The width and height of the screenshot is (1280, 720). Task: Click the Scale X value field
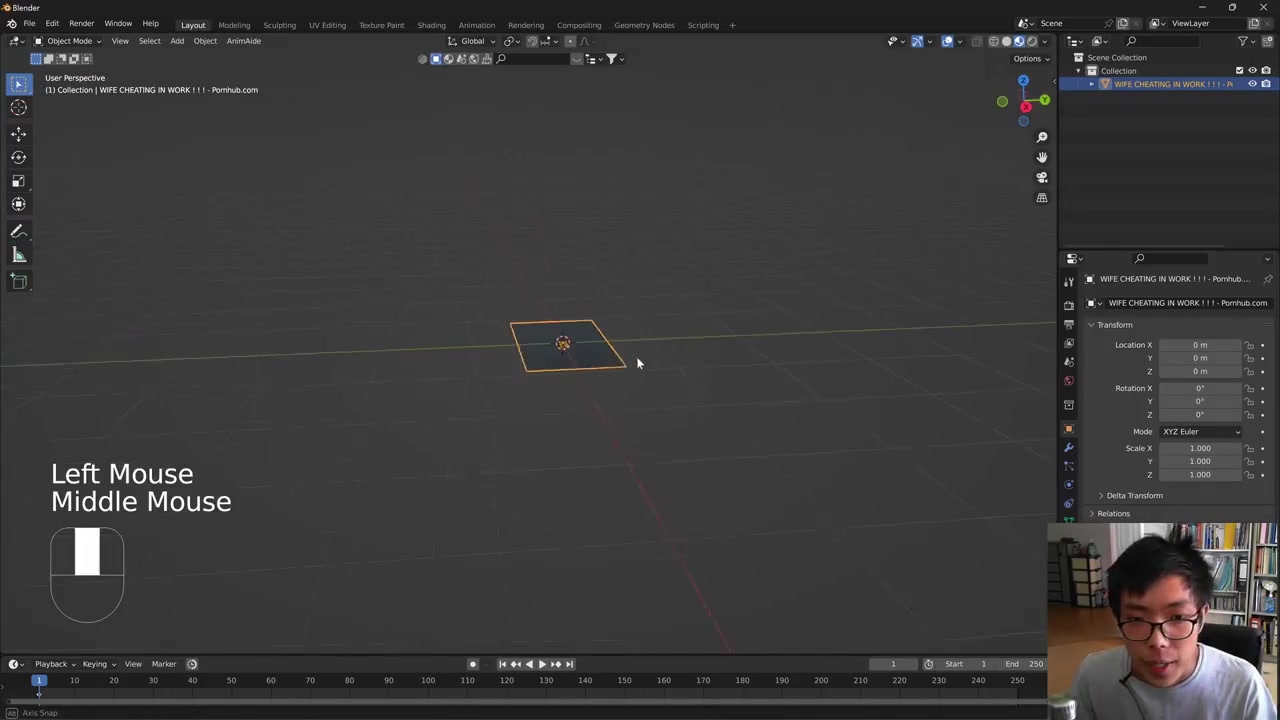point(1199,448)
